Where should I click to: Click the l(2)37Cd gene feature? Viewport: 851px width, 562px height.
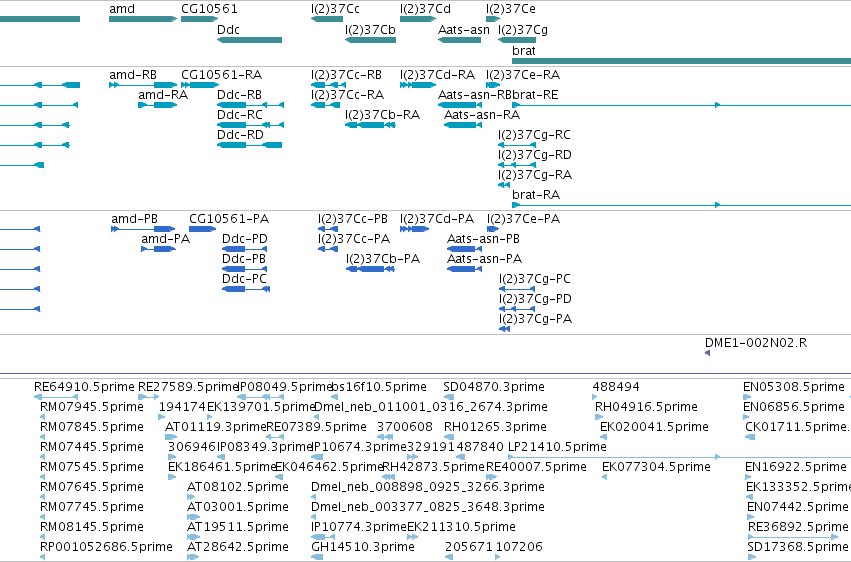click(418, 19)
